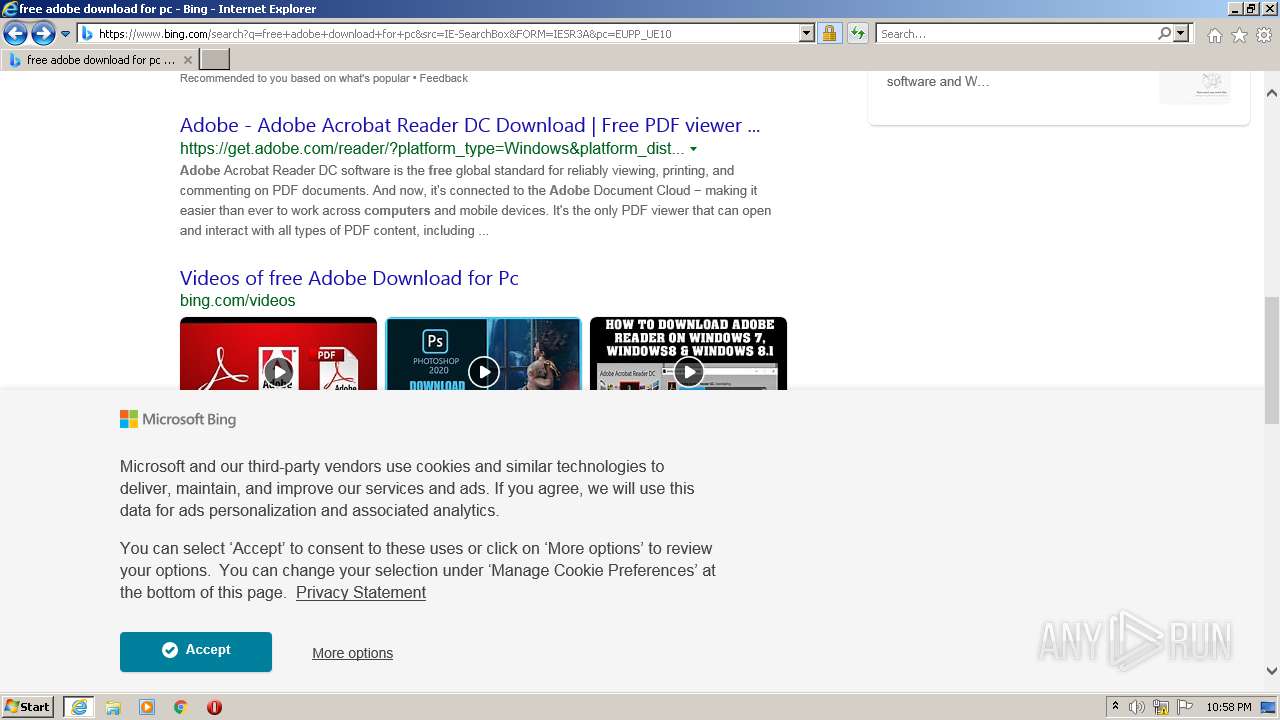Open the Tools gear icon
Screen dimensions: 1280x720
1264,35
